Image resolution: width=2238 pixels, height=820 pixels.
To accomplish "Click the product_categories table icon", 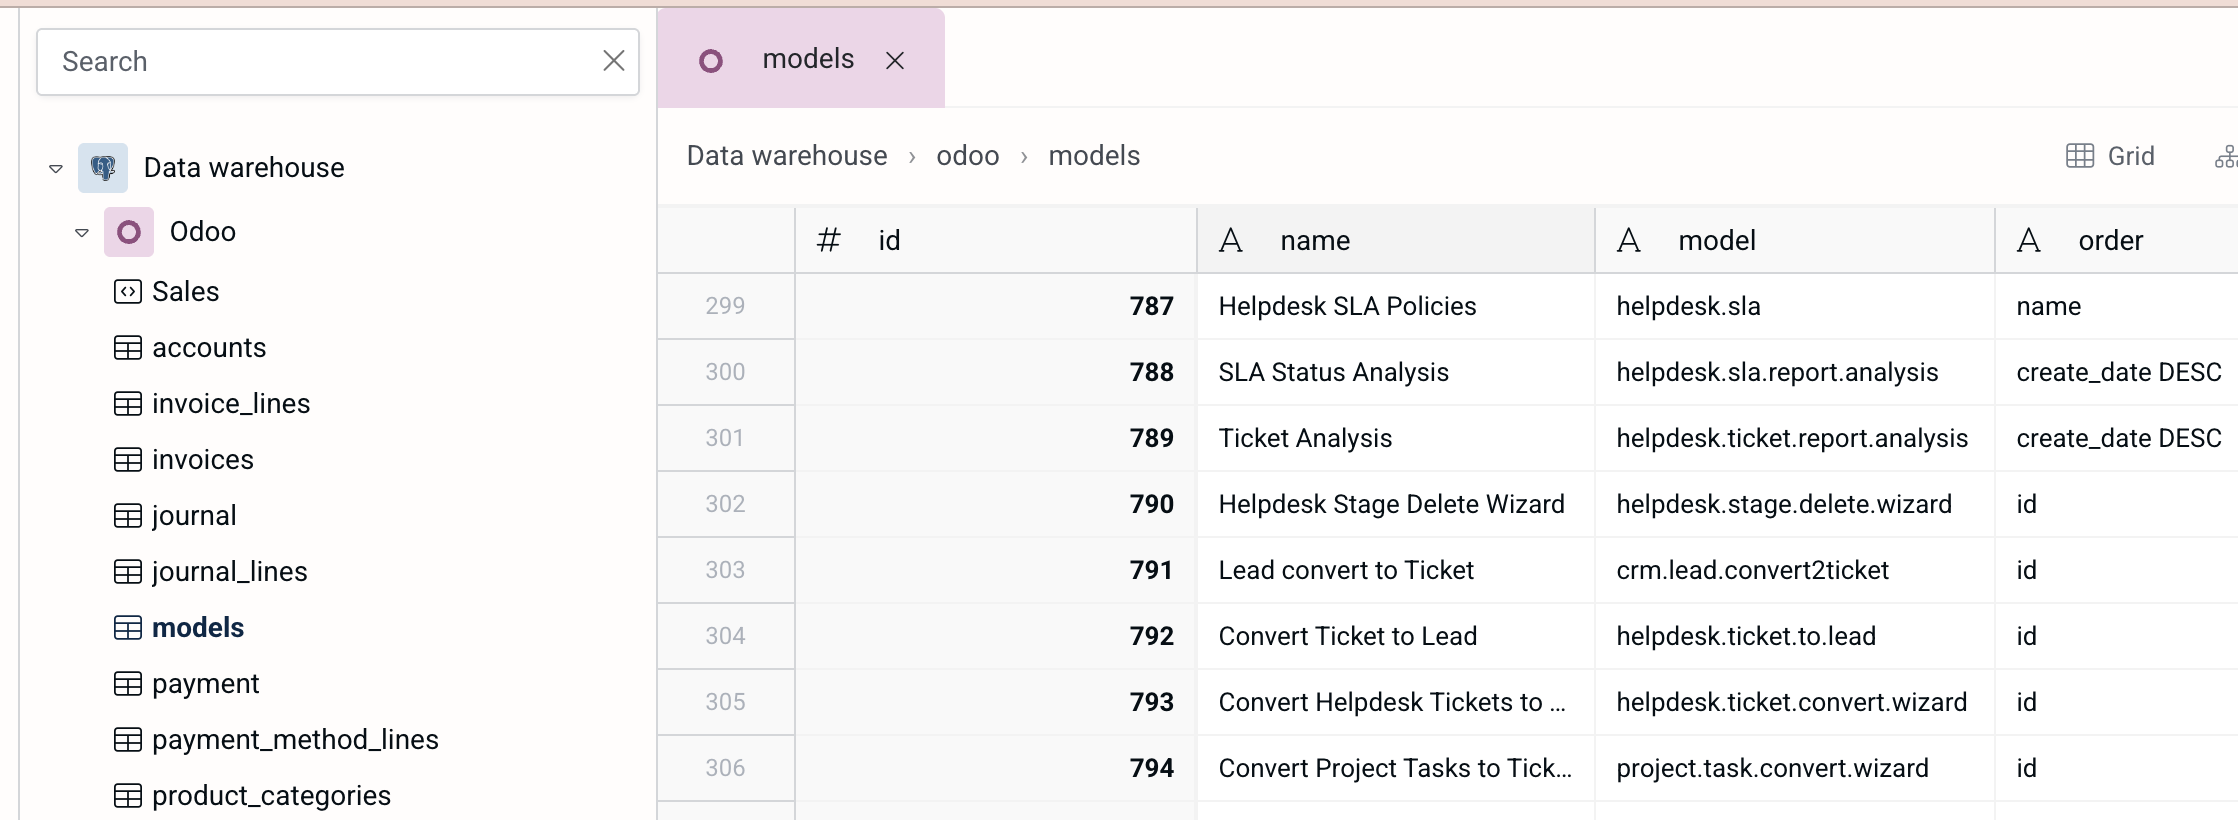I will point(128,796).
